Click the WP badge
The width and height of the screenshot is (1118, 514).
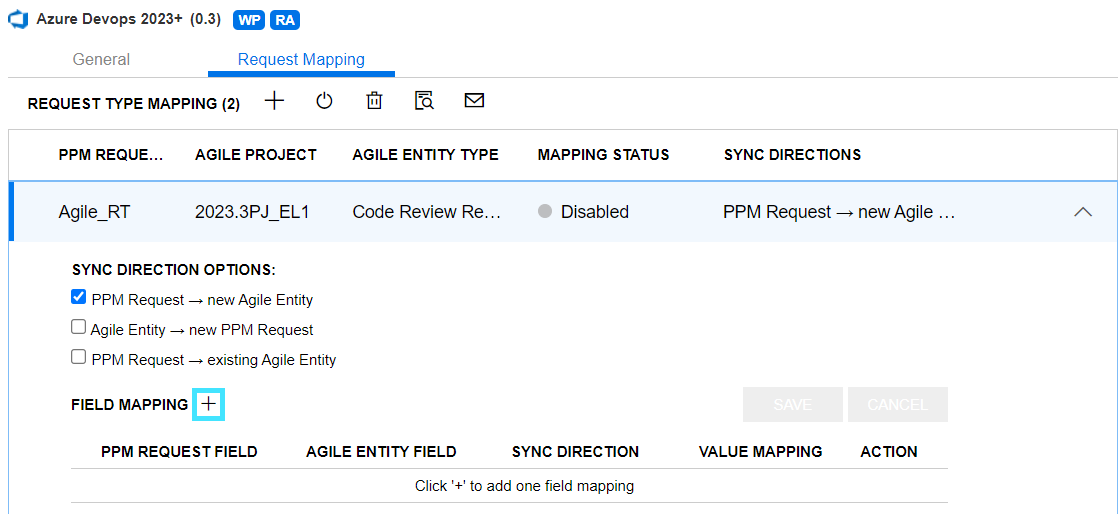248,20
